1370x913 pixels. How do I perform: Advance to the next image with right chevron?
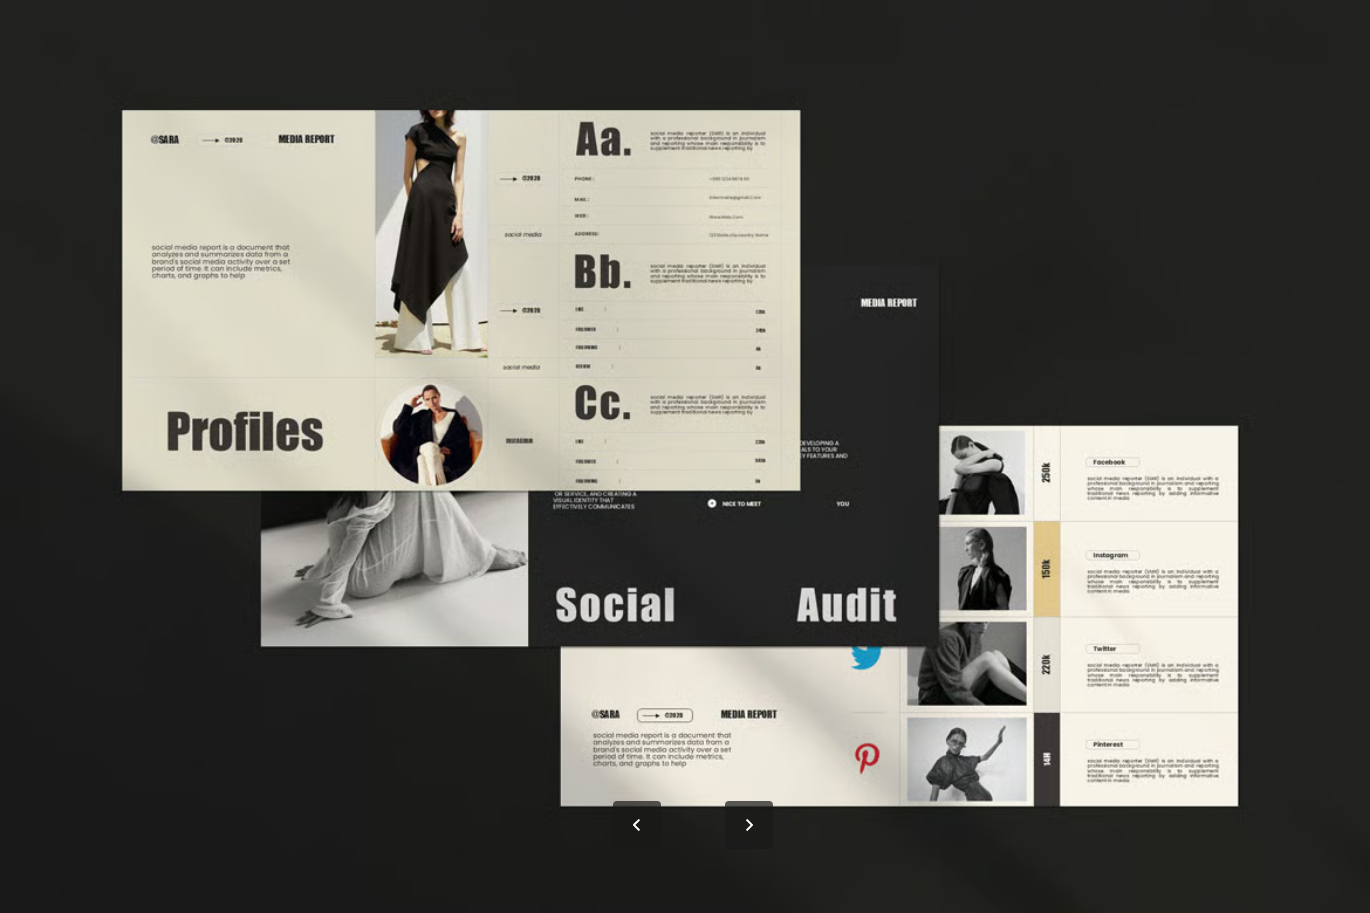[749, 825]
